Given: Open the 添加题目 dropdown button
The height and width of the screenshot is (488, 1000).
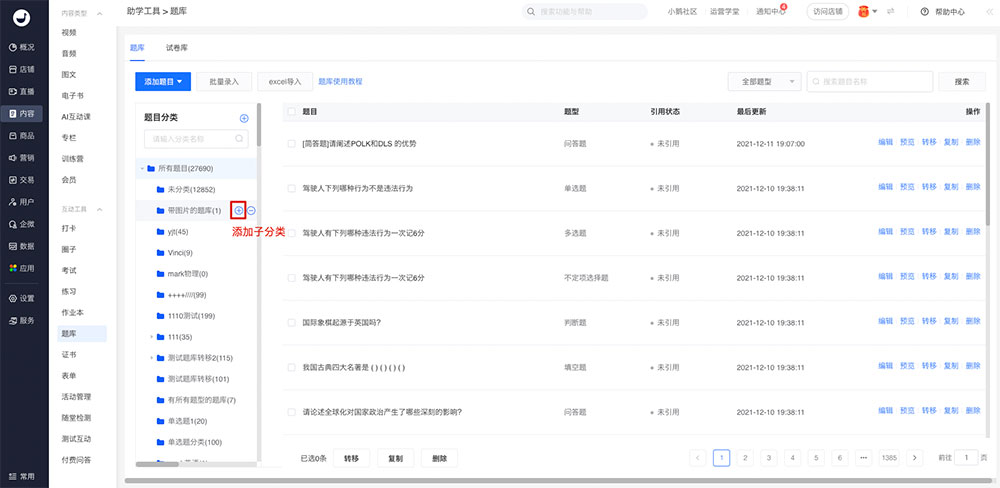Looking at the screenshot, I should (162, 81).
